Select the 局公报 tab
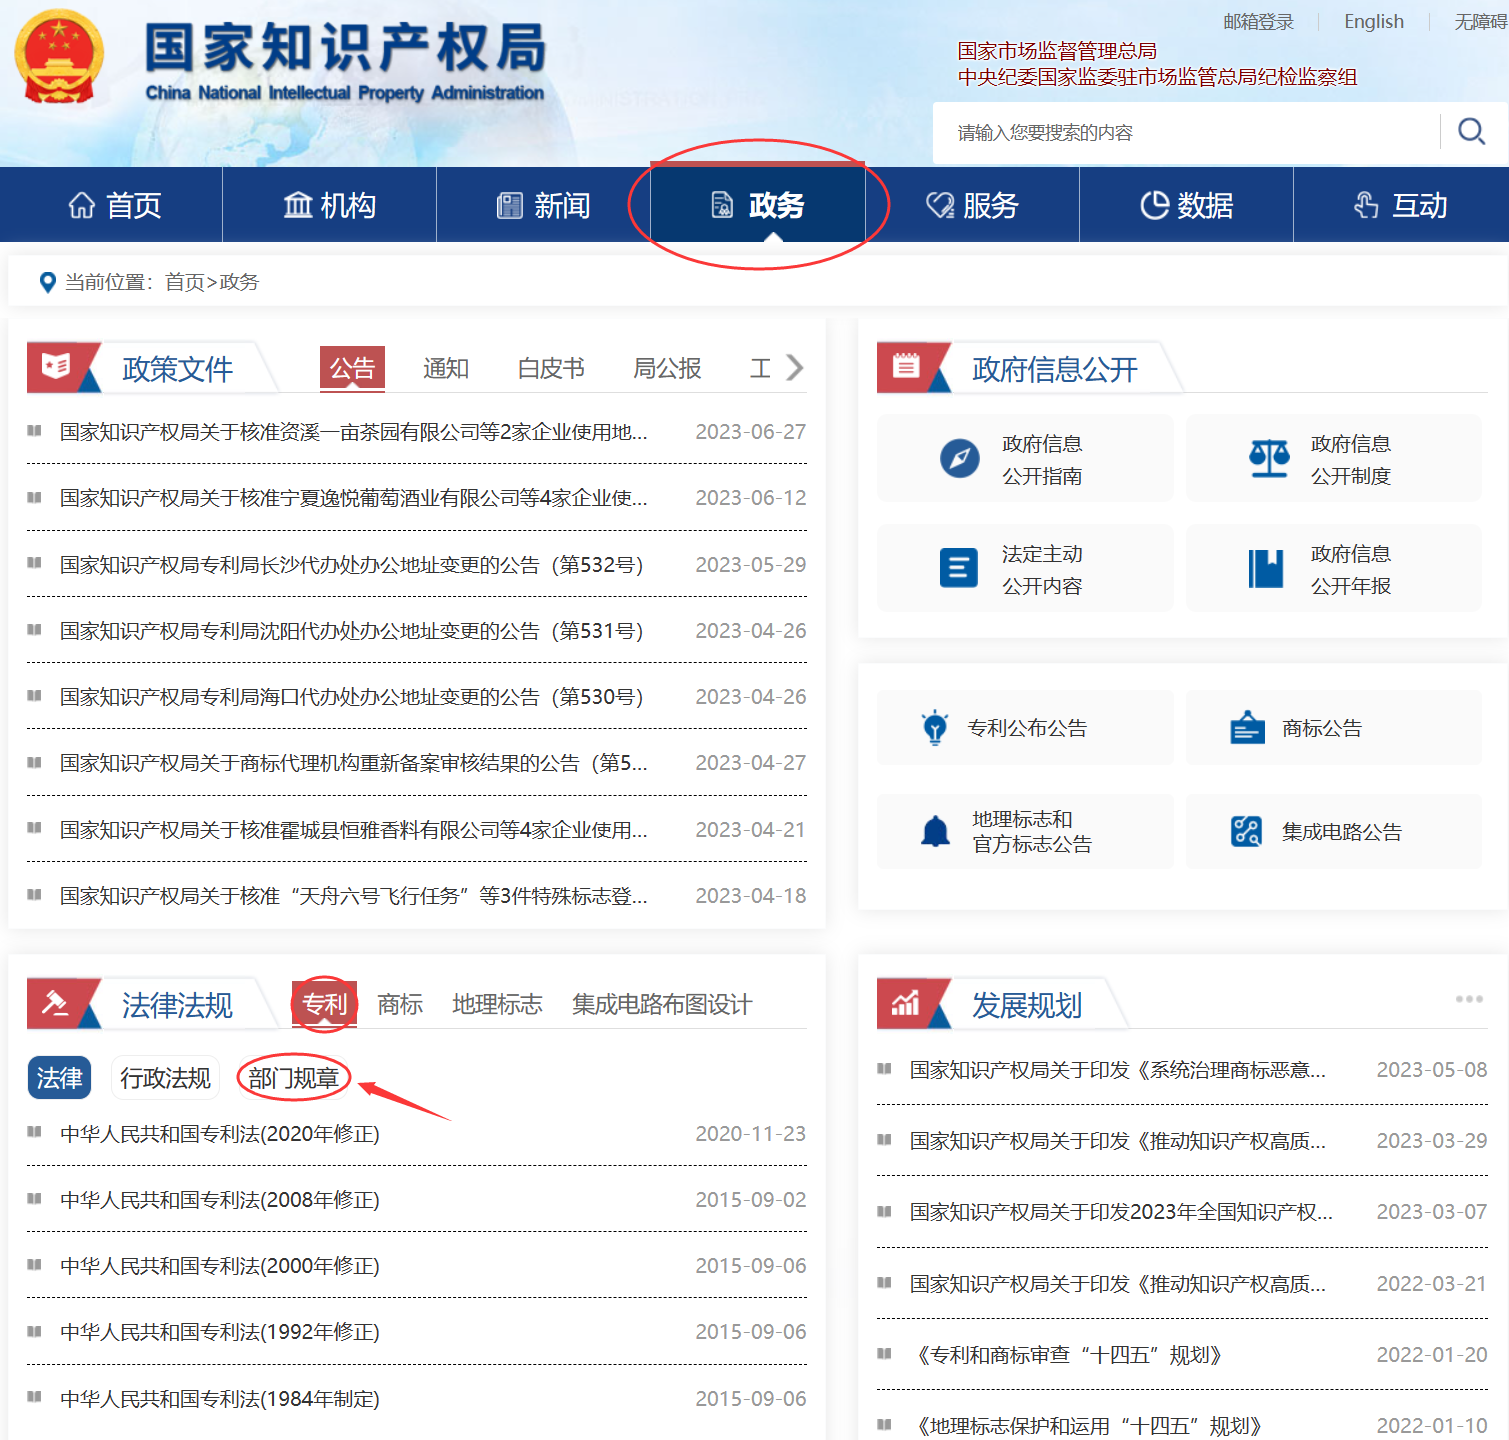The height and width of the screenshot is (1440, 1509). pos(667,369)
